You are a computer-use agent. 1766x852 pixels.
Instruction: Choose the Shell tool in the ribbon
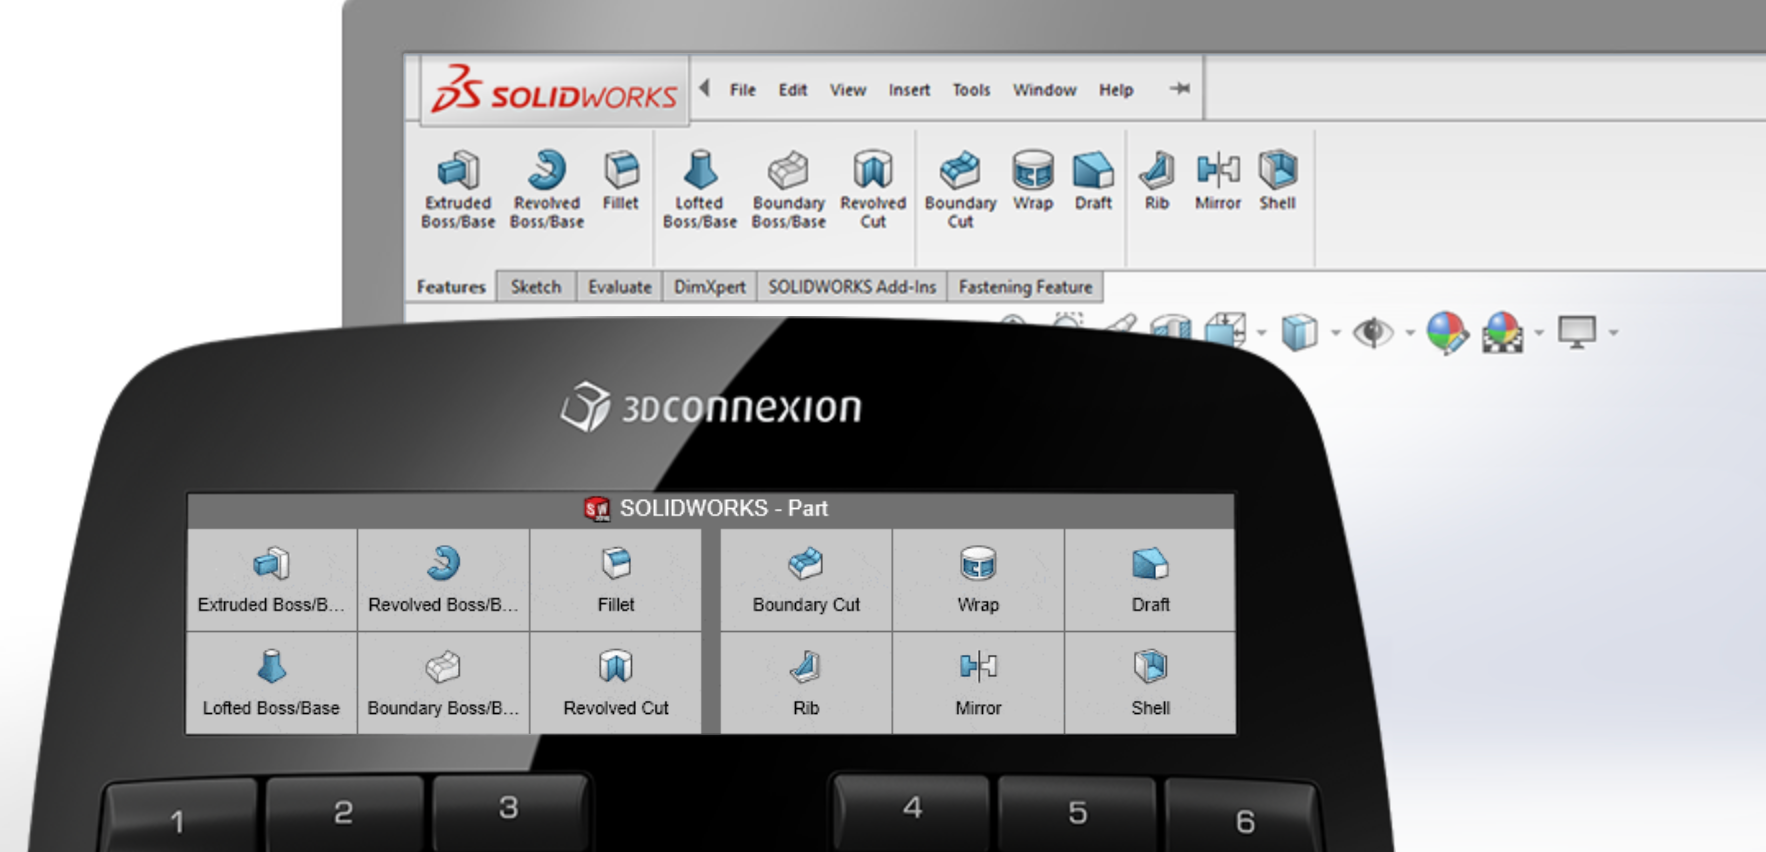pyautogui.click(x=1278, y=181)
